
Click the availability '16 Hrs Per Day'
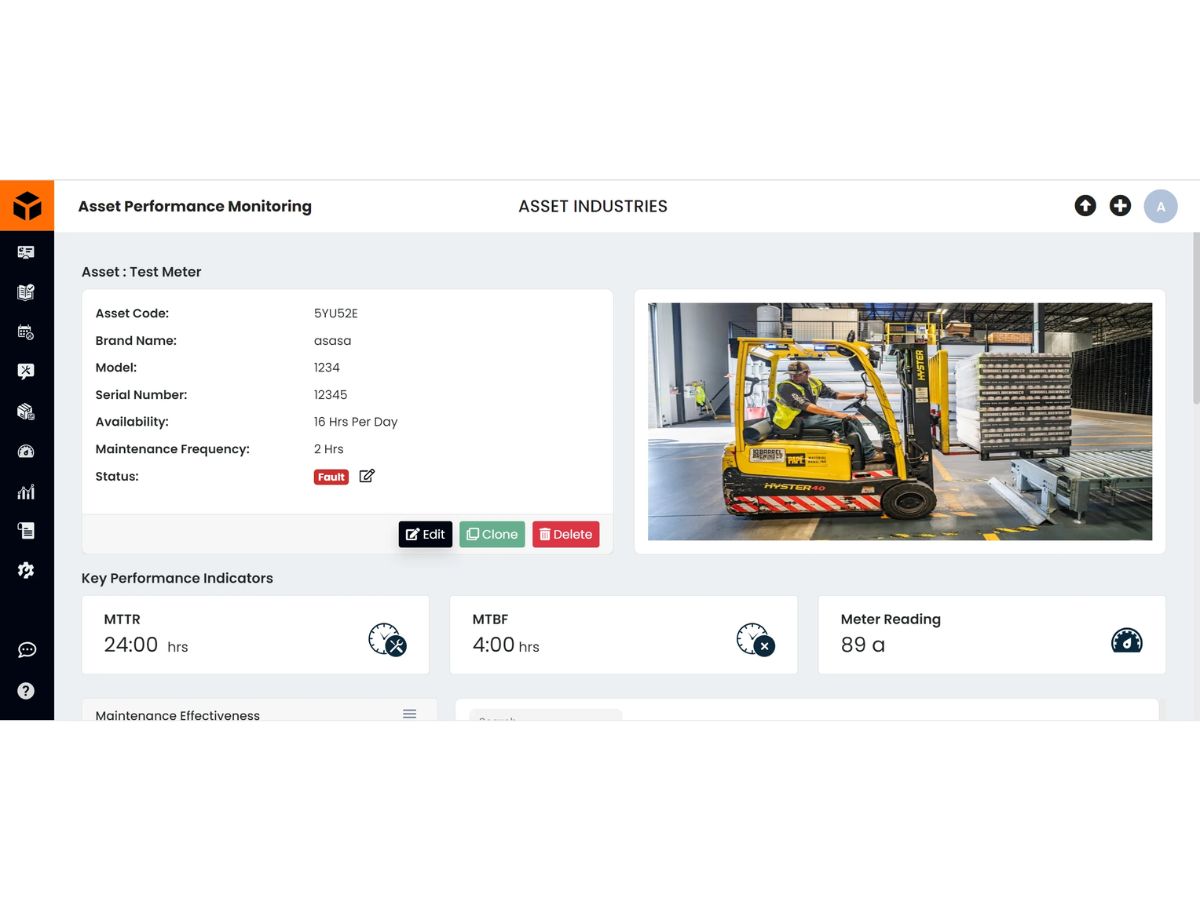tap(356, 422)
